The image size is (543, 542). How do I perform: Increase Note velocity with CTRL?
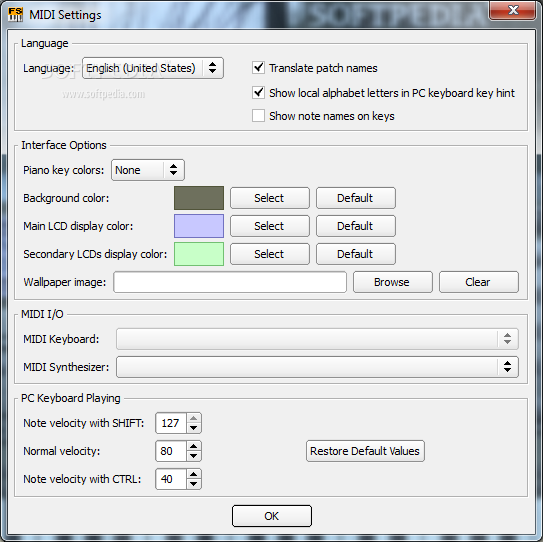pos(194,474)
